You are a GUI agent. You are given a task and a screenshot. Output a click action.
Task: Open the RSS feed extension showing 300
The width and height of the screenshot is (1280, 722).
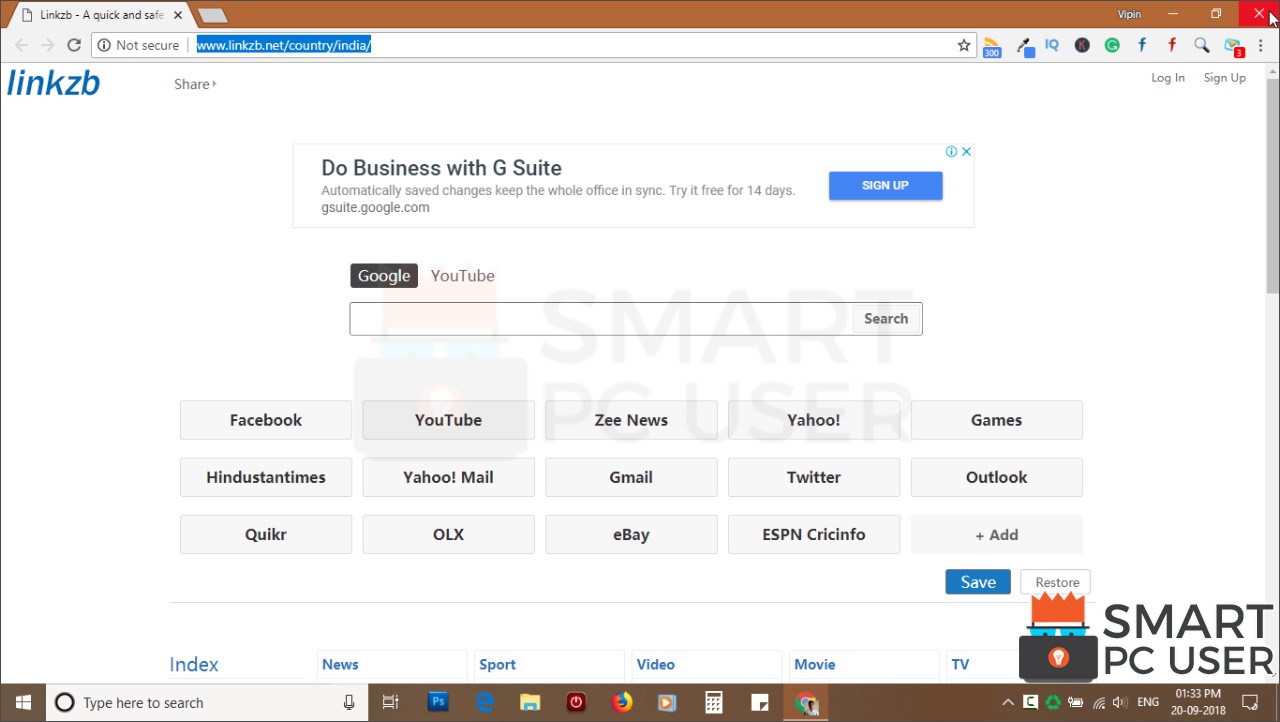pyautogui.click(x=992, y=46)
